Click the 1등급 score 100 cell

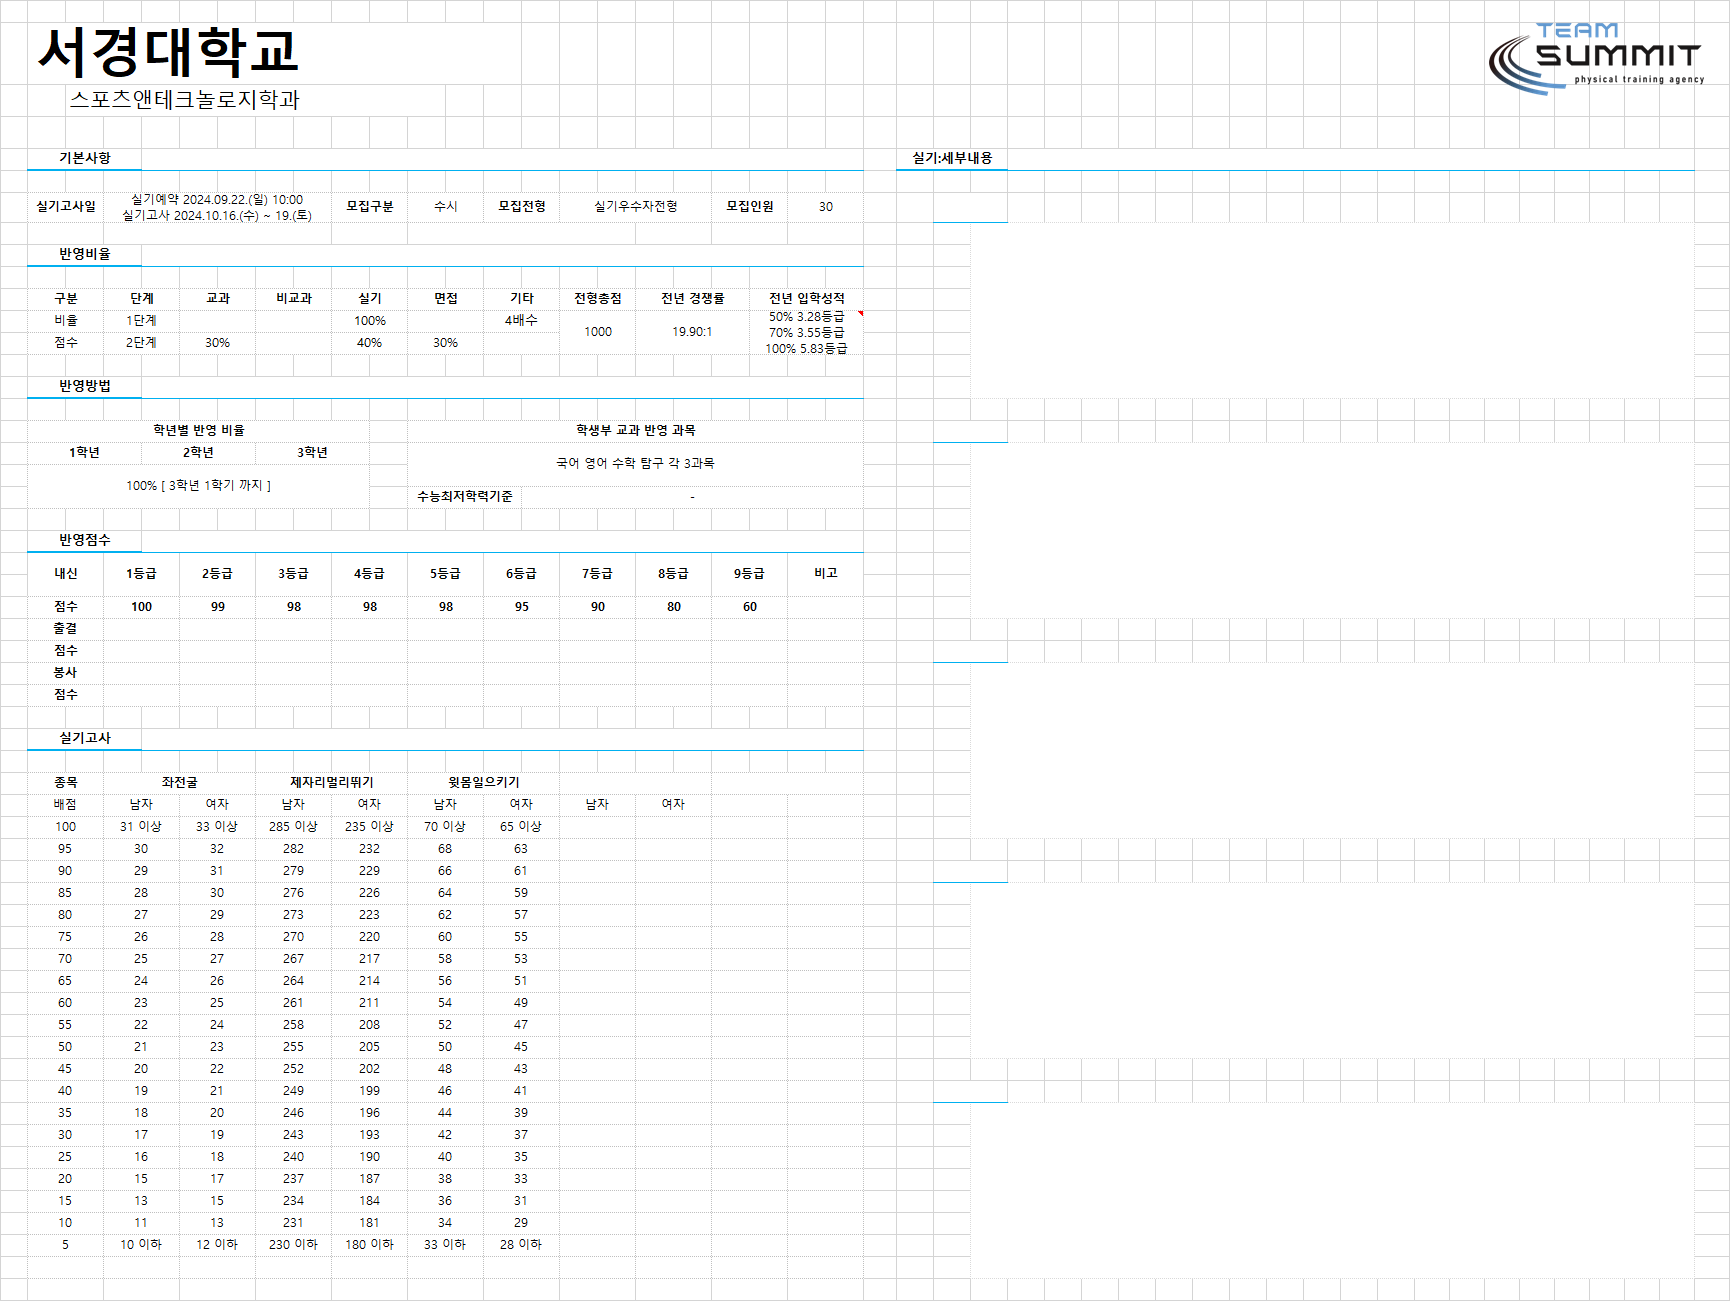click(x=142, y=607)
